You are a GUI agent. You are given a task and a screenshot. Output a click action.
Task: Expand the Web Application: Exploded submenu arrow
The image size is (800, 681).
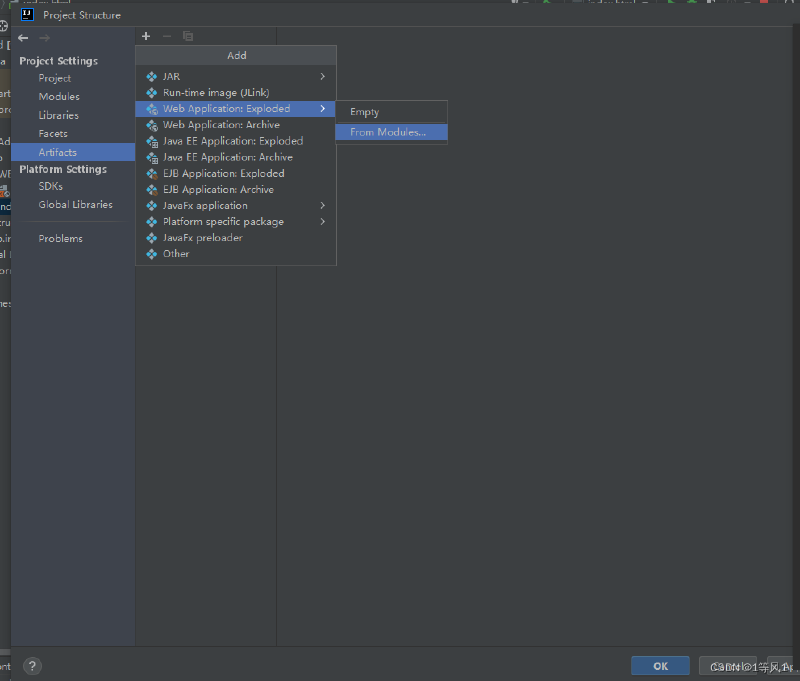pos(322,109)
